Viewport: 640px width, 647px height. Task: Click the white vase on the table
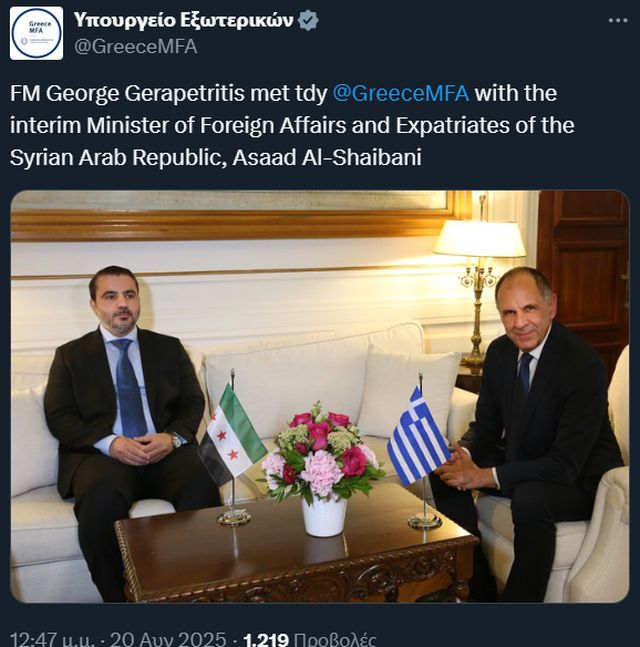(324, 517)
